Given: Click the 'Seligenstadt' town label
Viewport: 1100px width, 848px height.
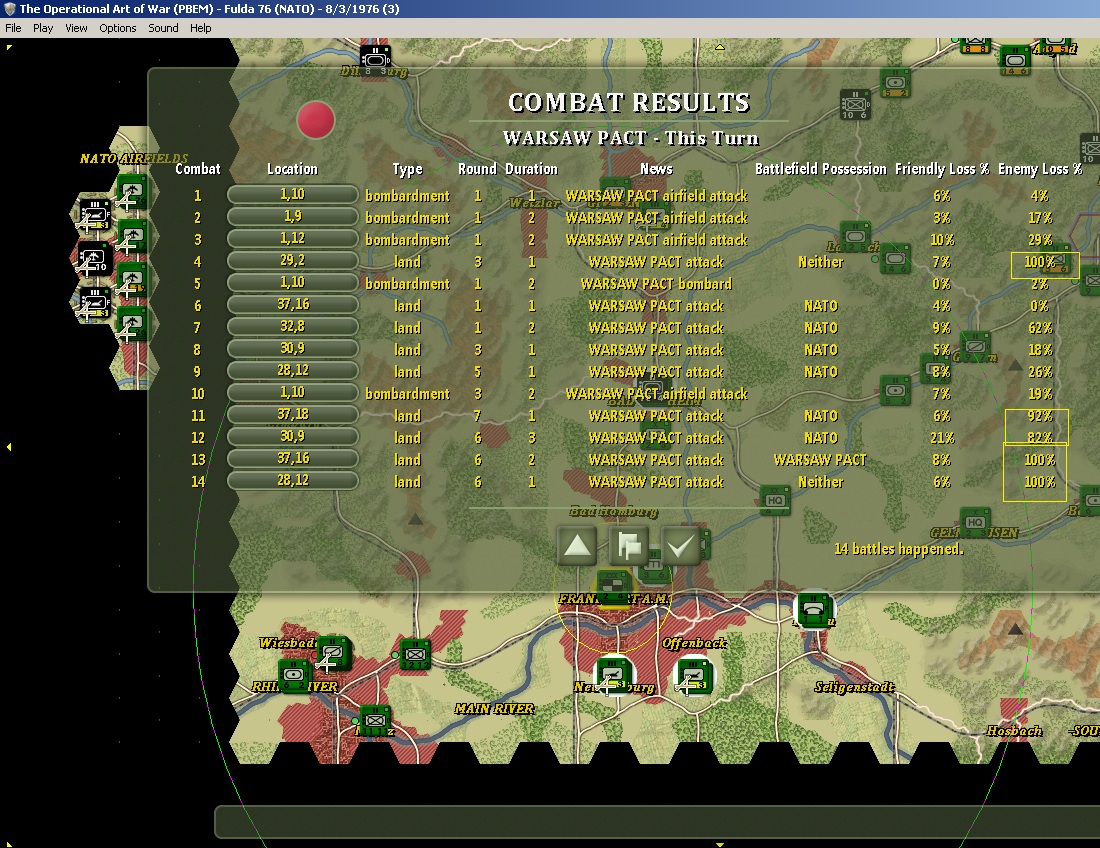Looking at the screenshot, I should (x=854, y=687).
